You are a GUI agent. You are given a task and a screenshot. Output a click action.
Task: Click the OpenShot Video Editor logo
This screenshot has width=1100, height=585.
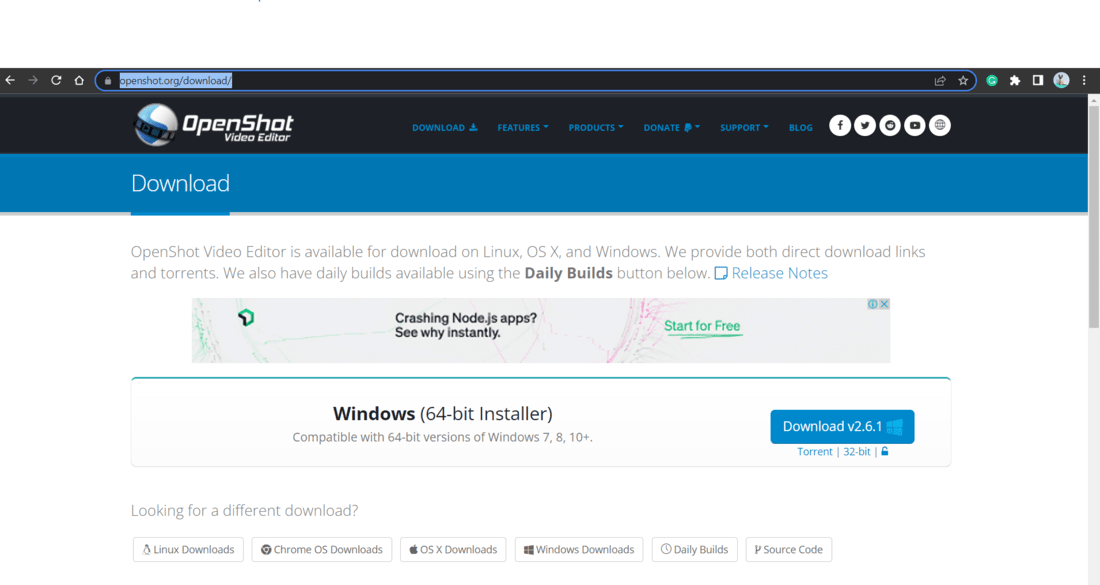tap(213, 125)
